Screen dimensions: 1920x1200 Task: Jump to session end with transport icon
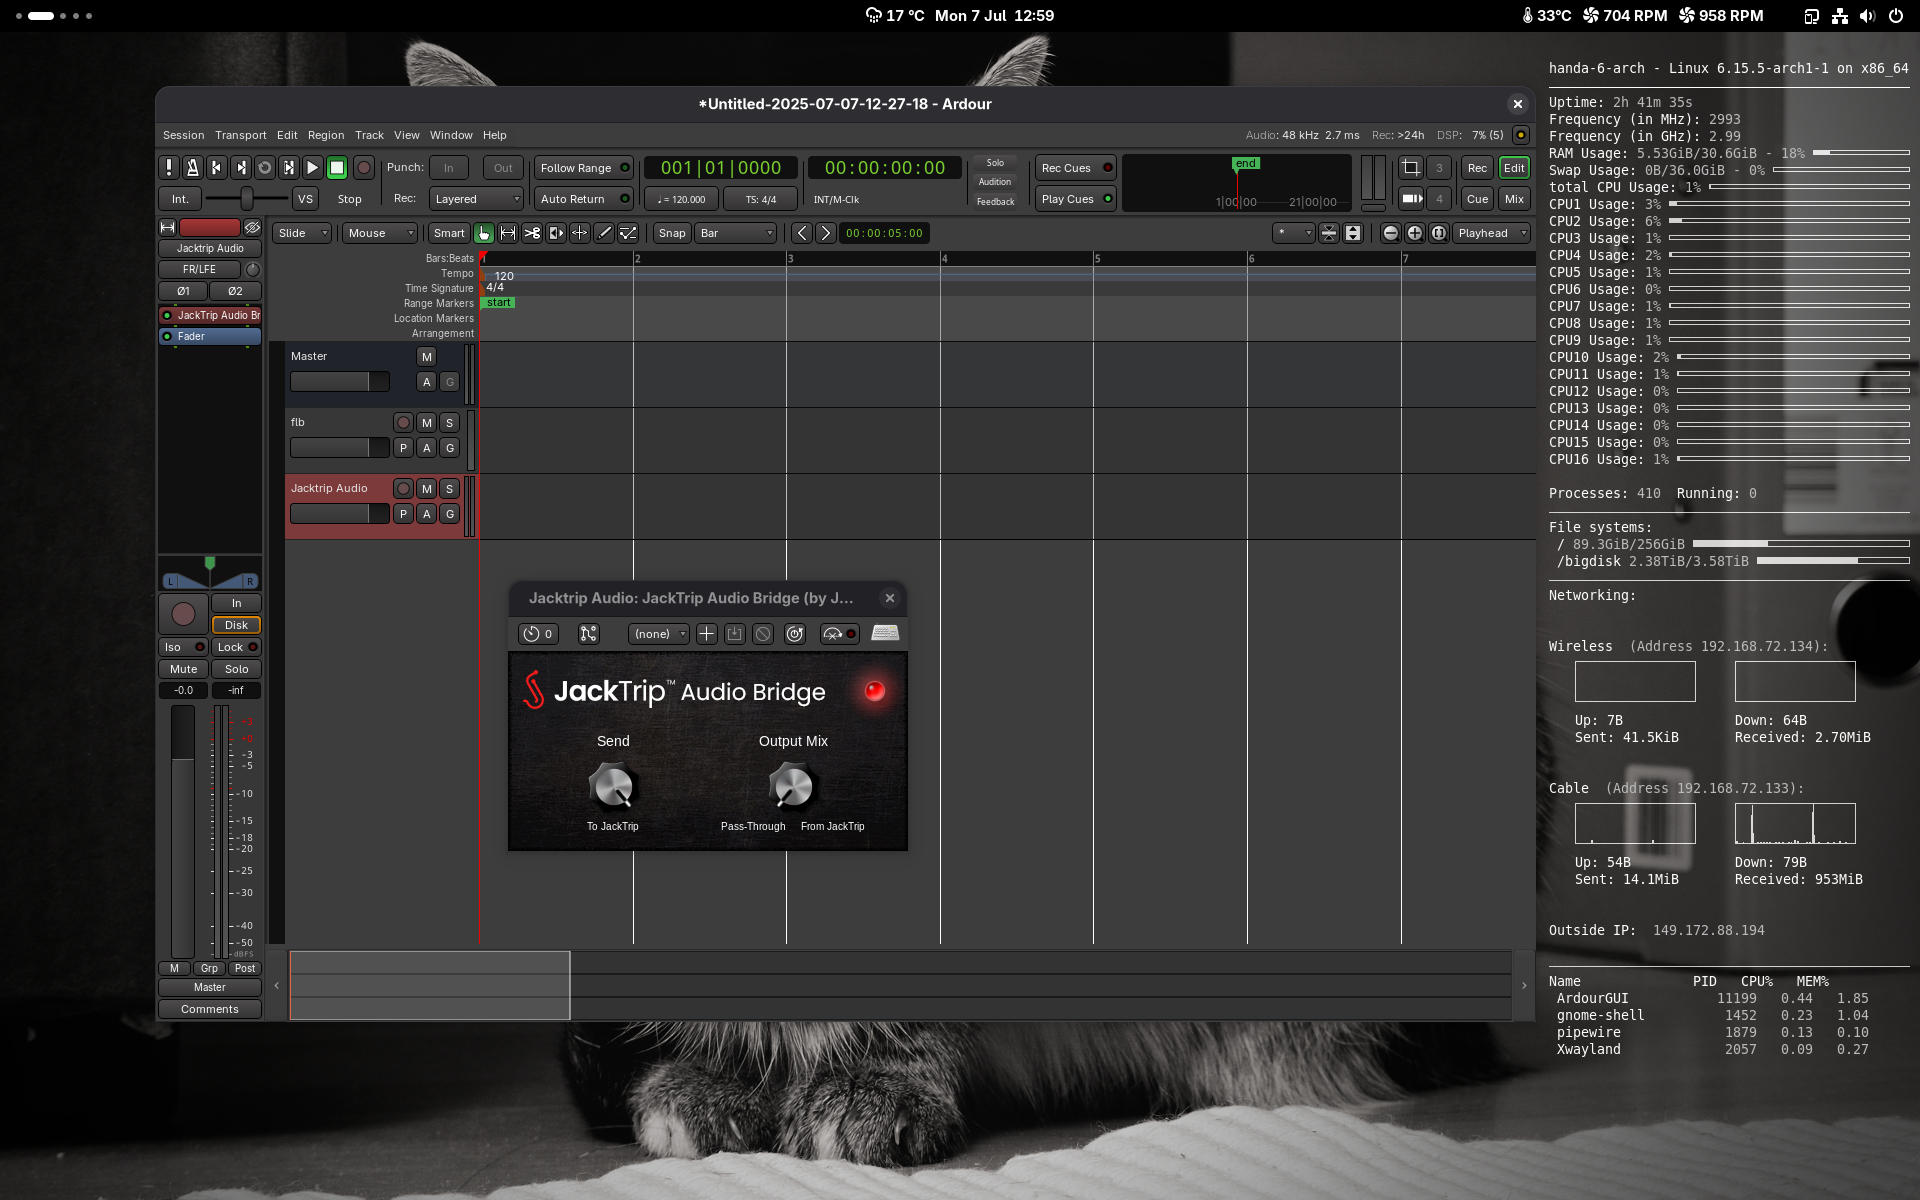coord(241,168)
